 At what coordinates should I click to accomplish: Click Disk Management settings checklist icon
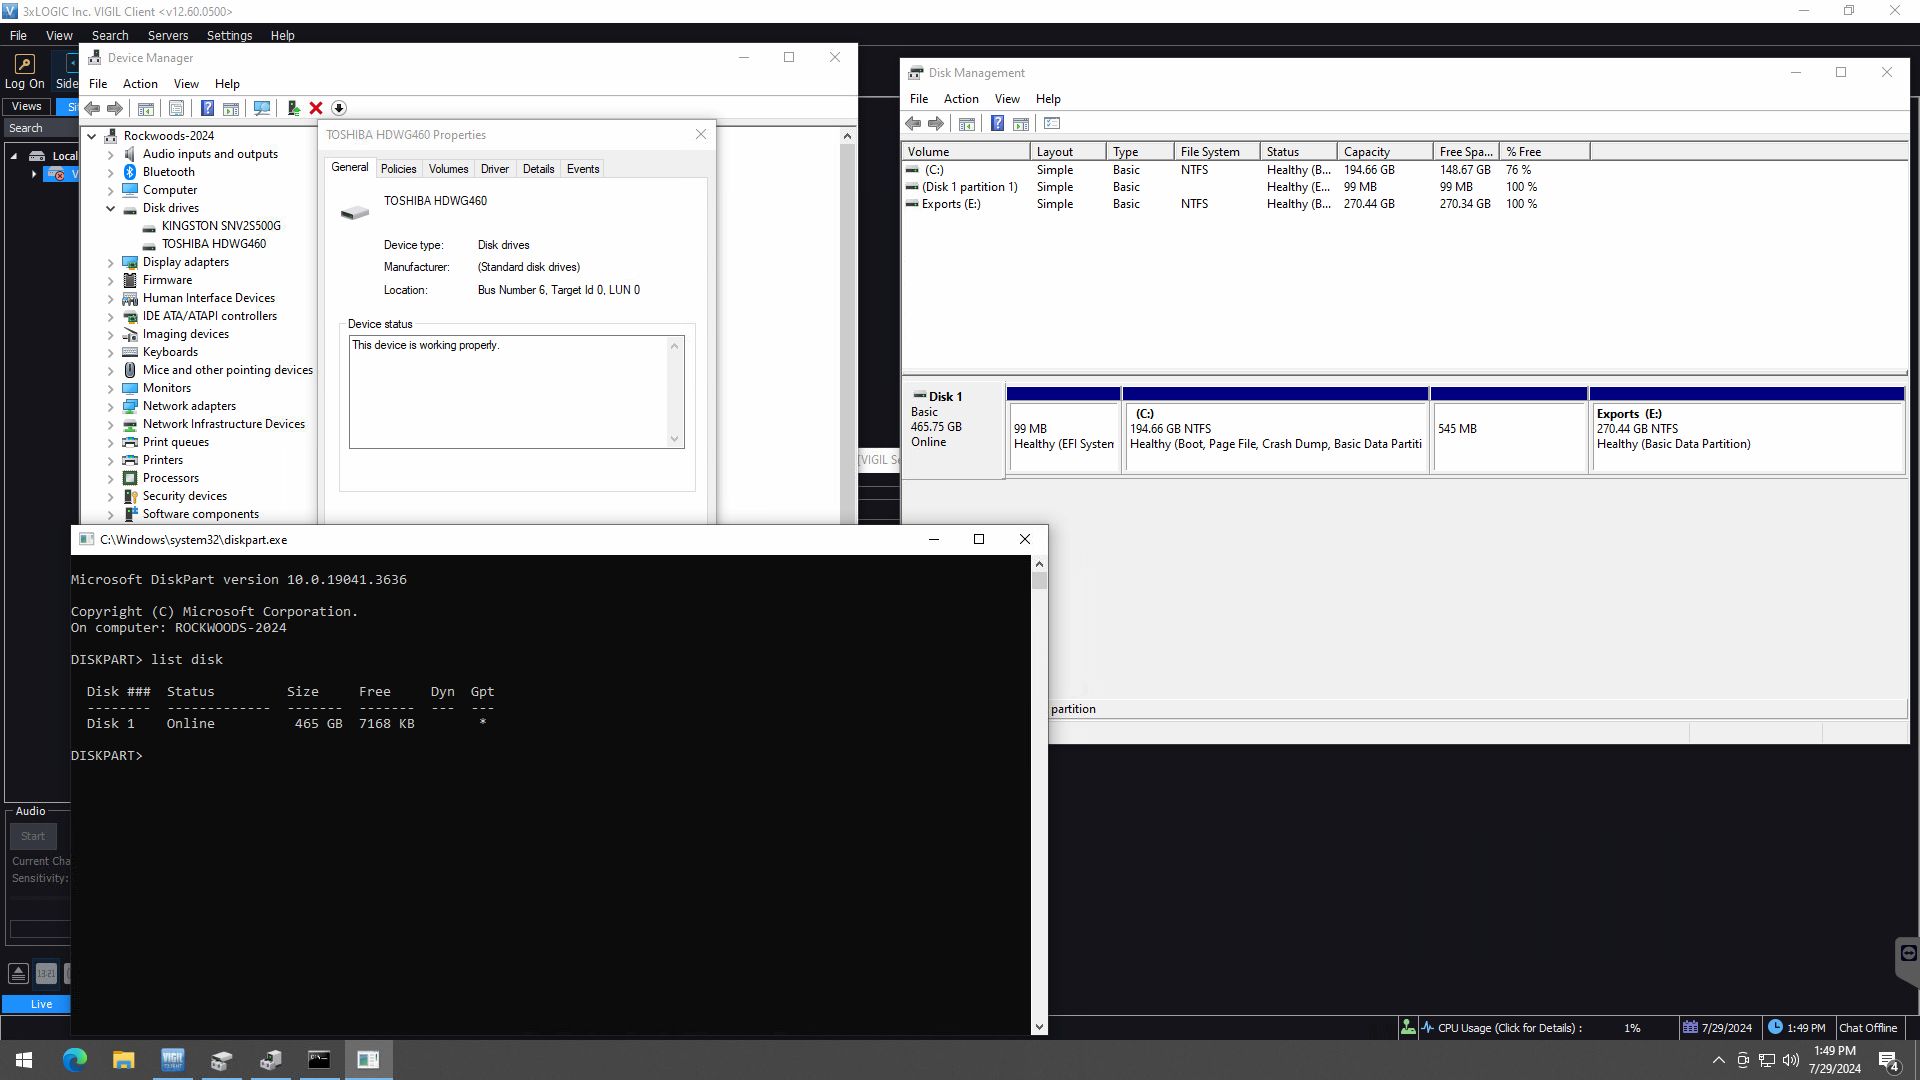point(1052,123)
